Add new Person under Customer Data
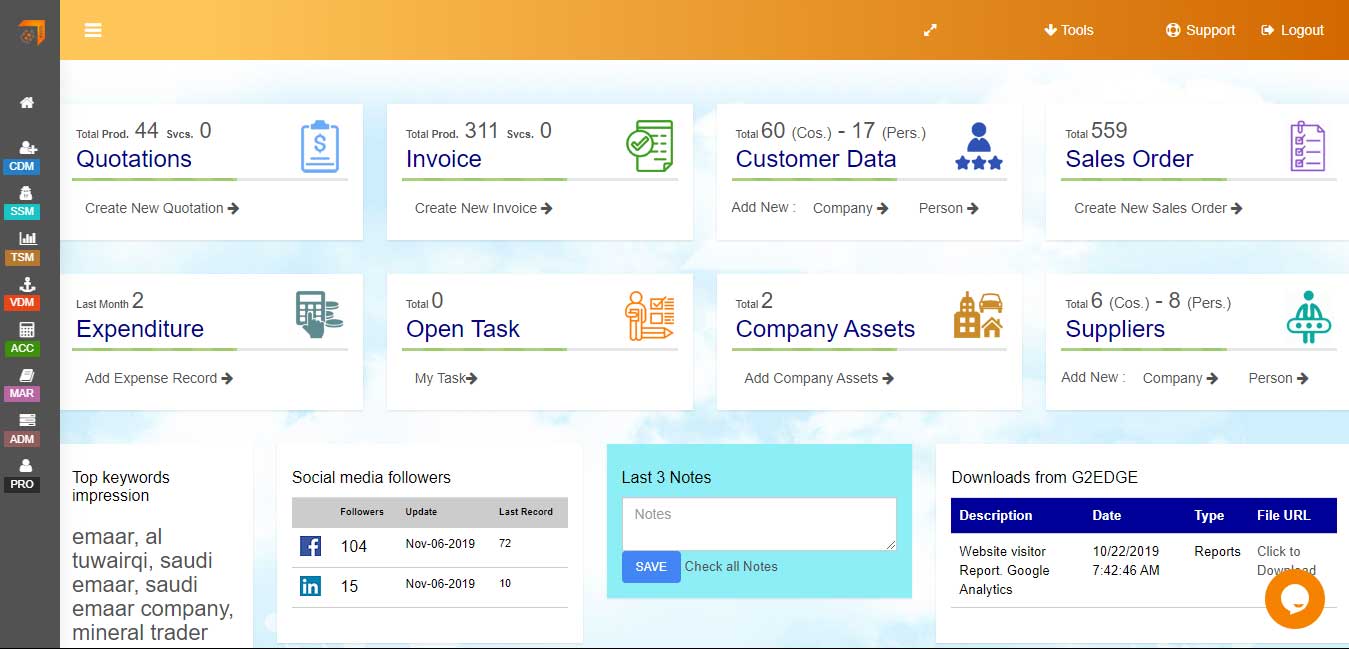Screen dimensions: 1349x649 pyautogui.click(x=948, y=208)
